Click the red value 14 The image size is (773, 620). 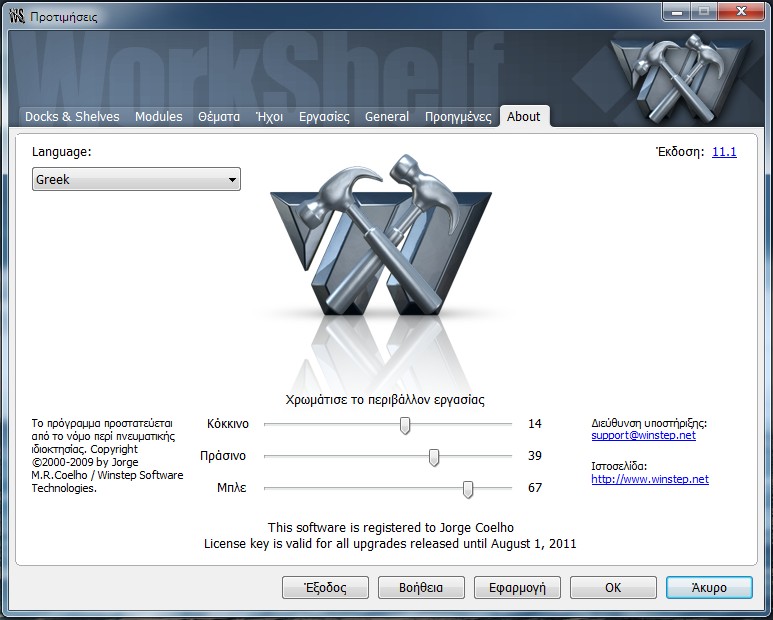pos(535,423)
